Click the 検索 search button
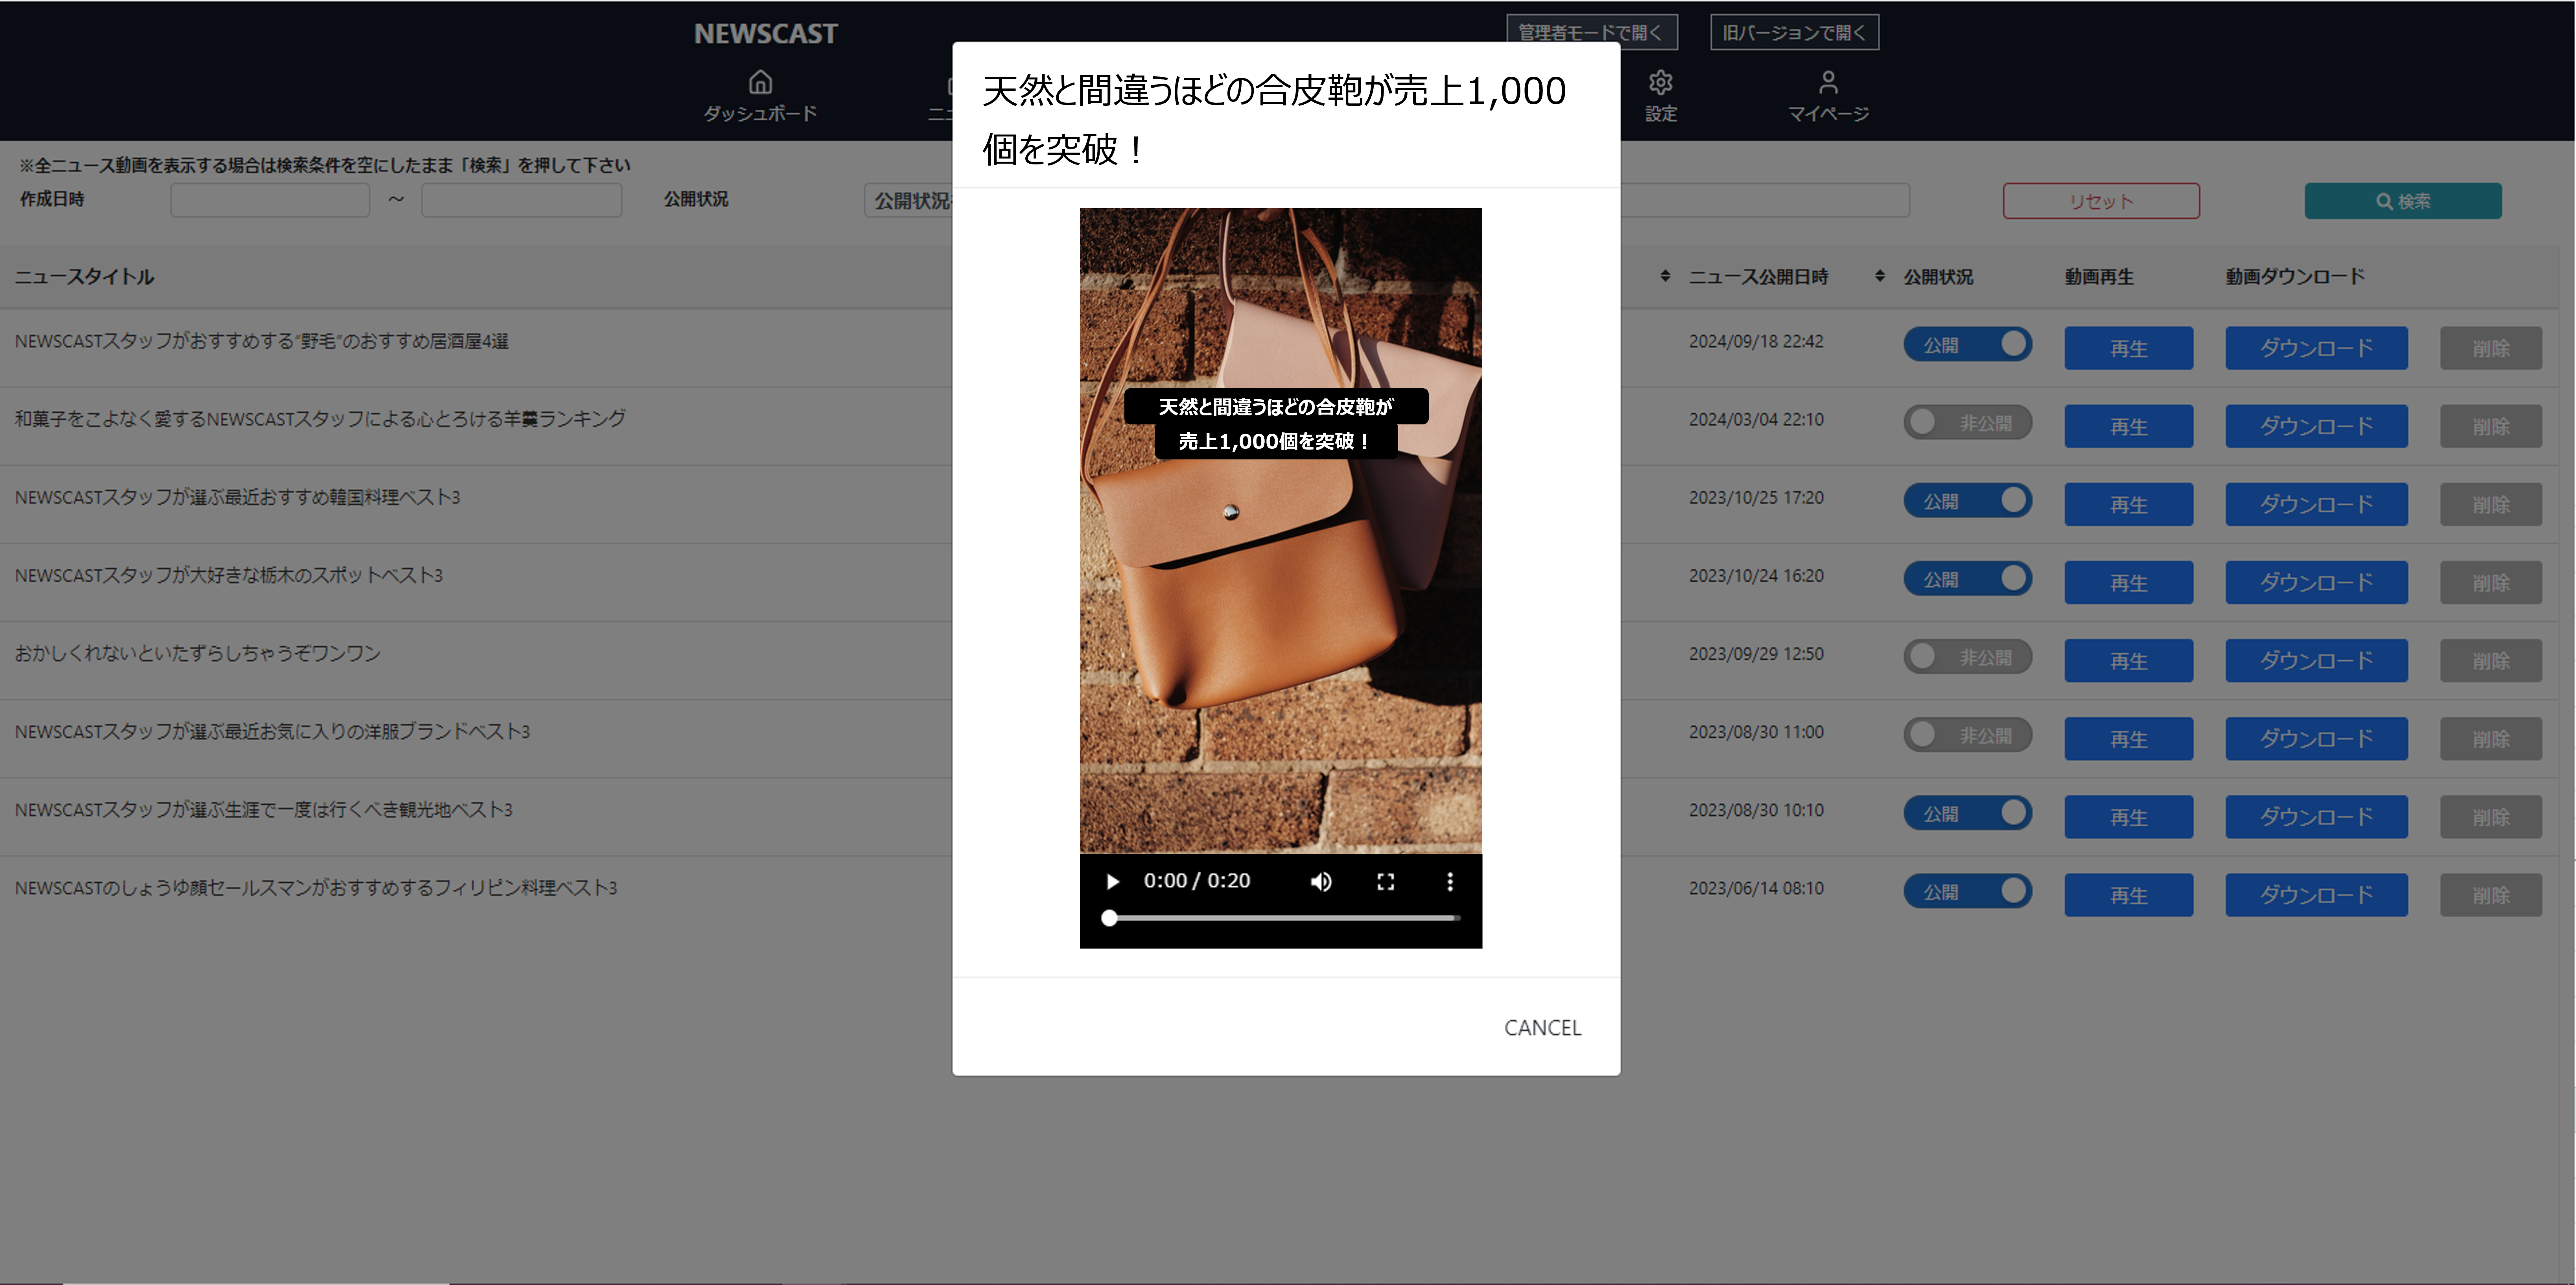This screenshot has height=1285, width=2576. (2403, 201)
